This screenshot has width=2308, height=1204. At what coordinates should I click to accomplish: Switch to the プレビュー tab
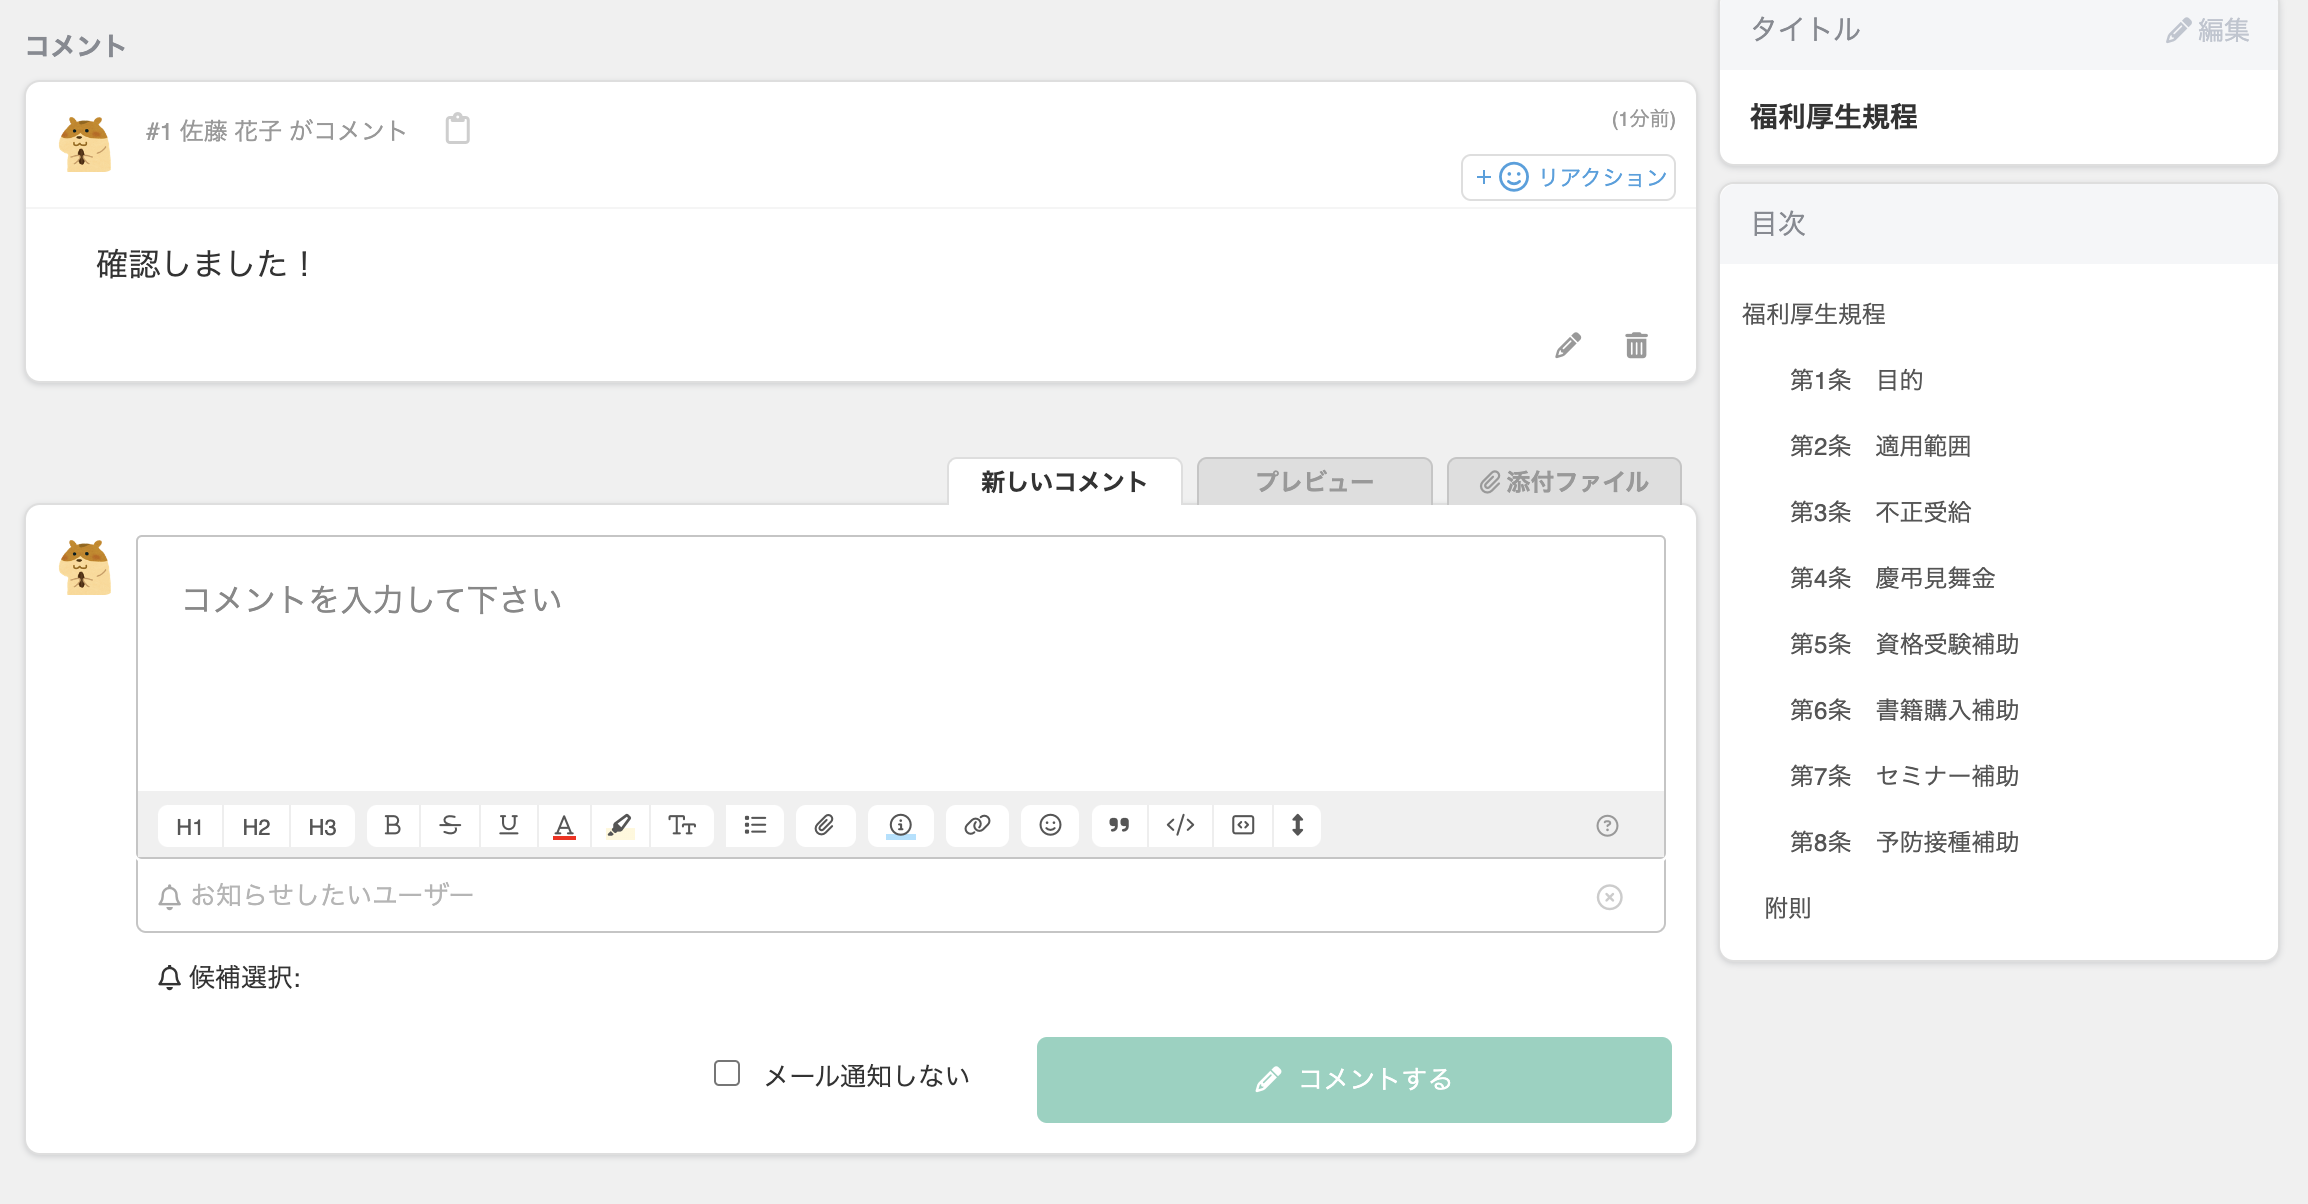pyautogui.click(x=1314, y=482)
